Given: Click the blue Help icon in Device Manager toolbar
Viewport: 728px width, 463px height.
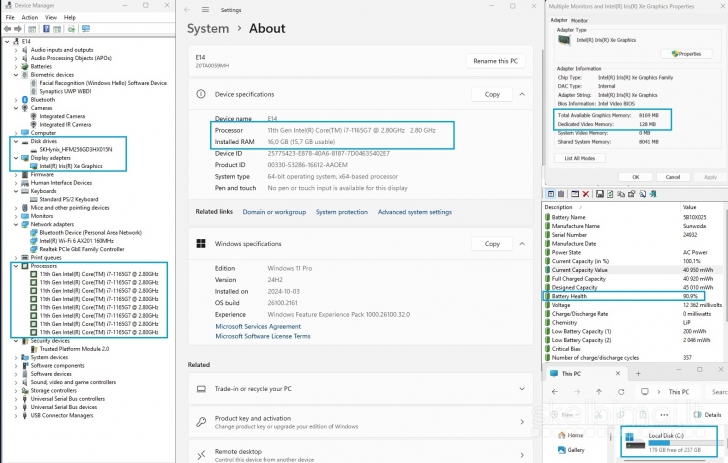Looking at the screenshot, I should click(46, 29).
